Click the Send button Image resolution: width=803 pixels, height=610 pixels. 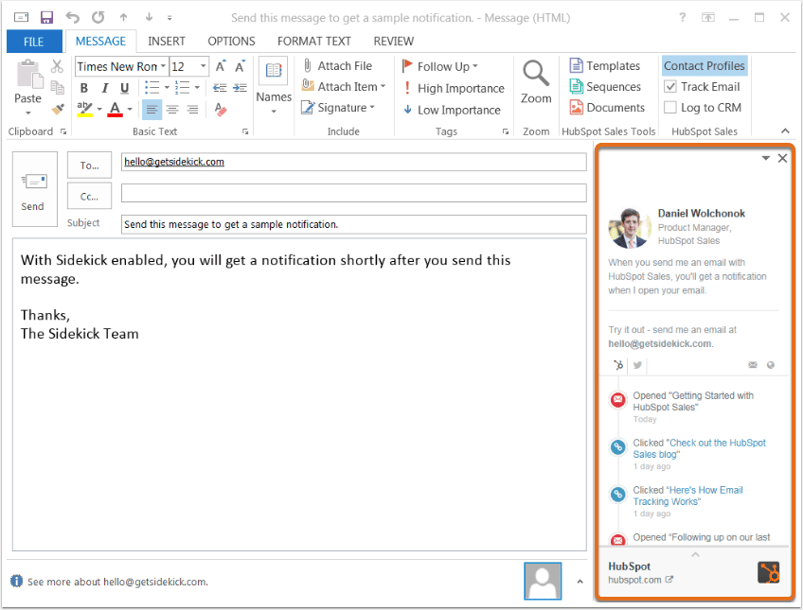(34, 189)
